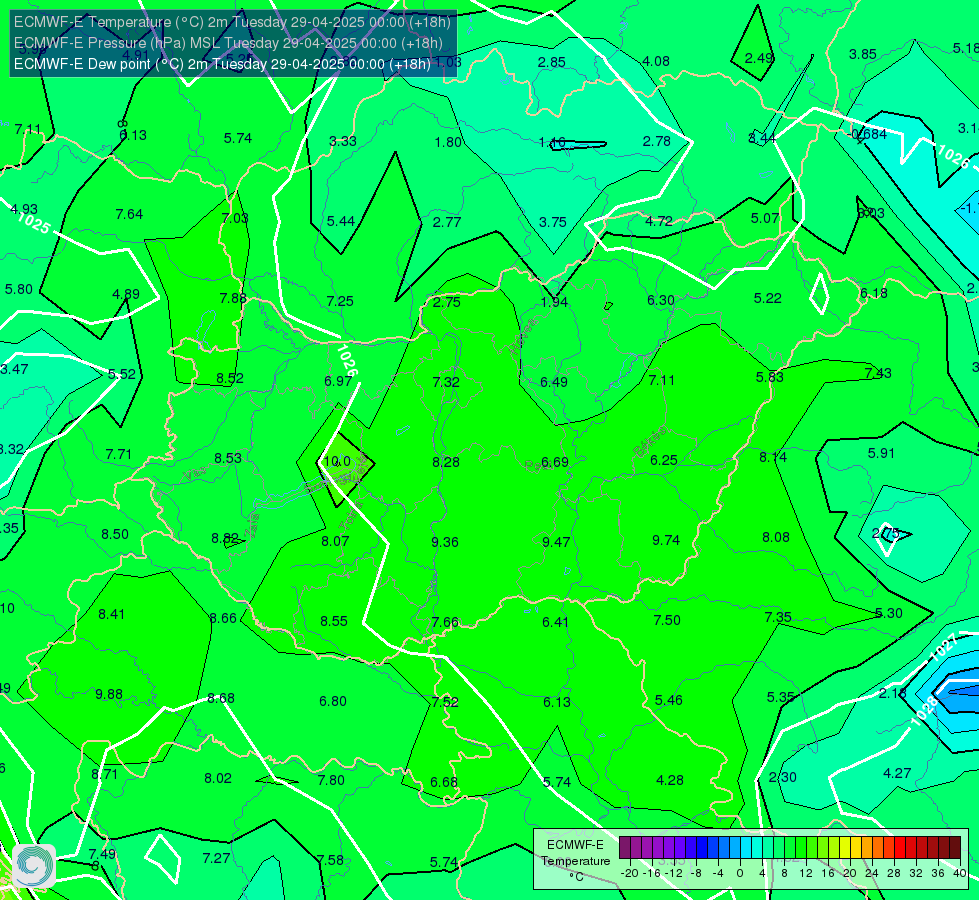Click the 7.71 temperature value
The image size is (979, 900).
tap(119, 454)
